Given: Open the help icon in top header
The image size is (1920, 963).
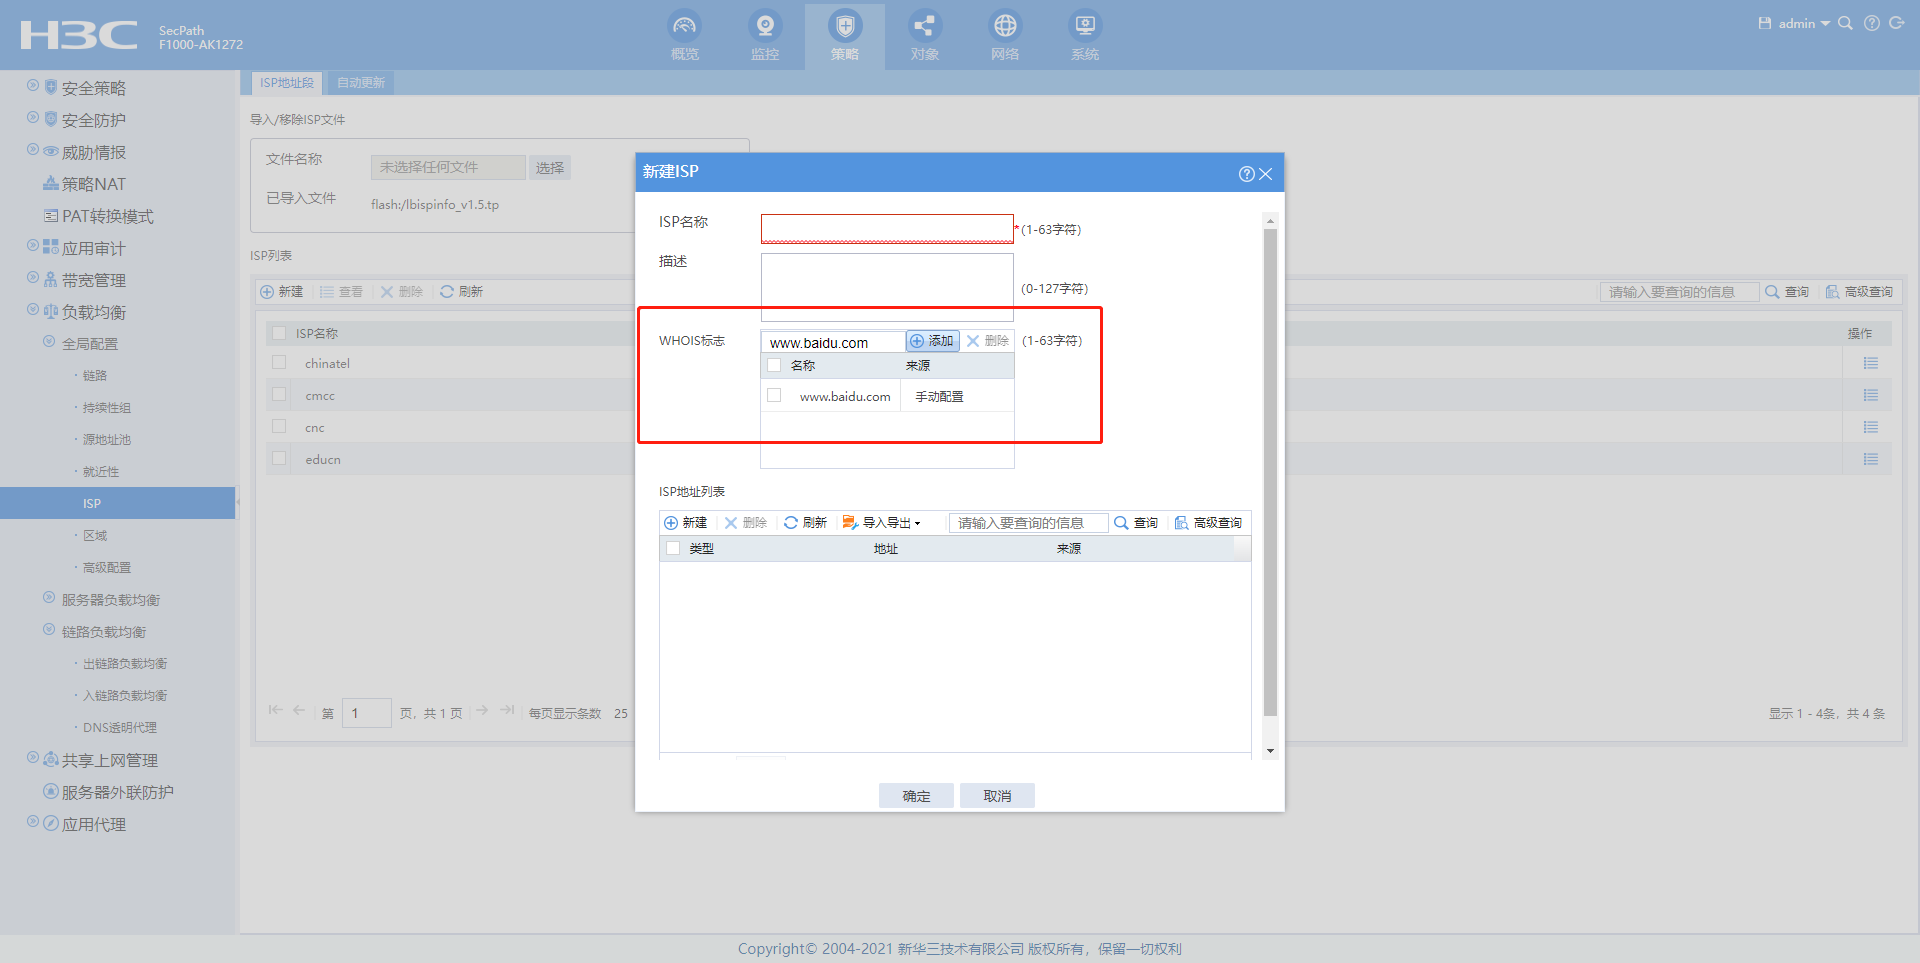Looking at the screenshot, I should [x=1872, y=23].
